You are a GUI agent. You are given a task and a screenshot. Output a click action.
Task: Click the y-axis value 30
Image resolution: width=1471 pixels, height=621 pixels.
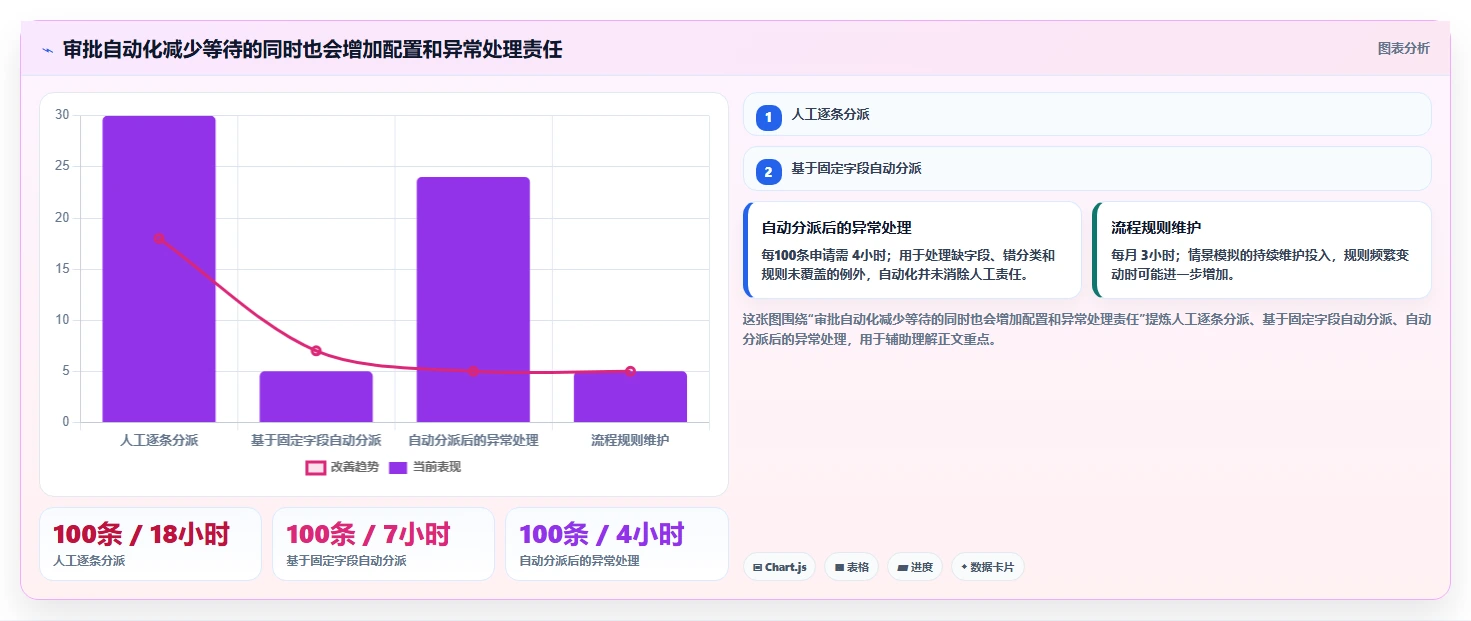click(x=62, y=115)
